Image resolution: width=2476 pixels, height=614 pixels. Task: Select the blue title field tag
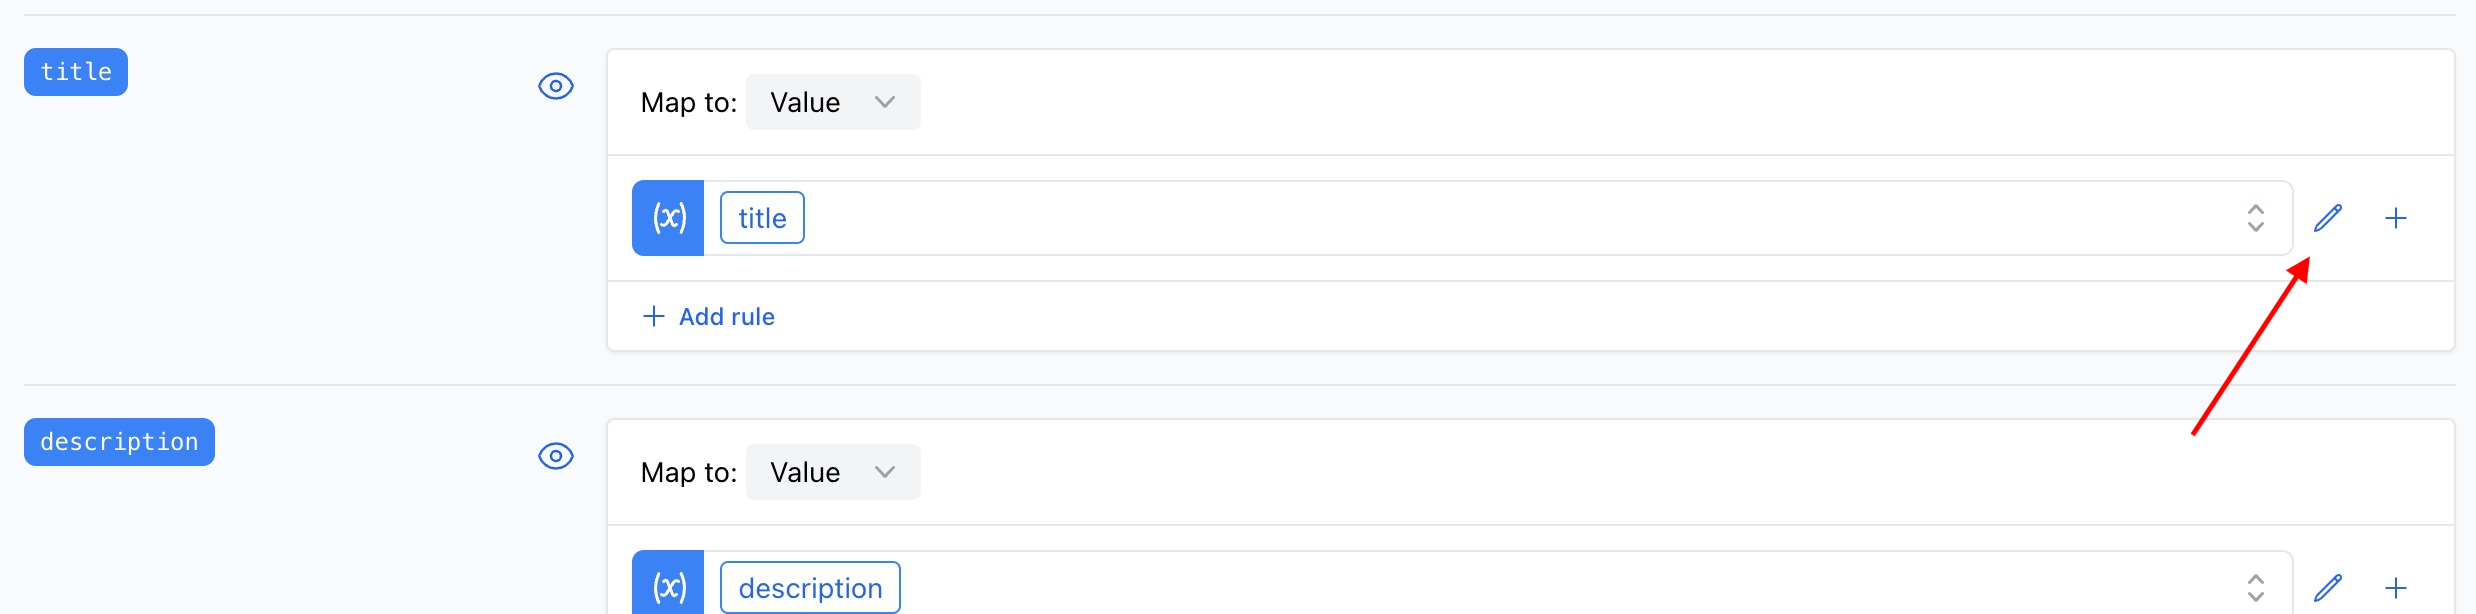point(76,72)
